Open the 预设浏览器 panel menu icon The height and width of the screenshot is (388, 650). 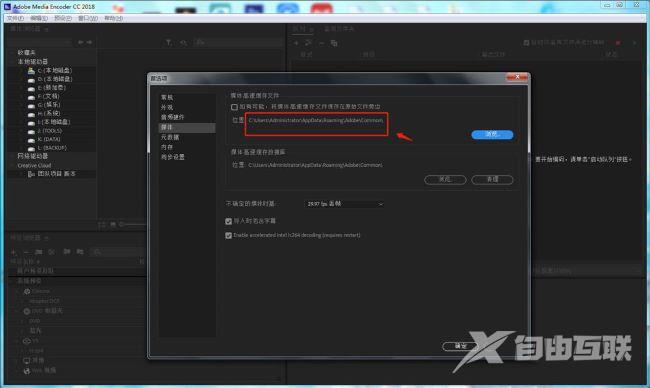[x=46, y=238]
